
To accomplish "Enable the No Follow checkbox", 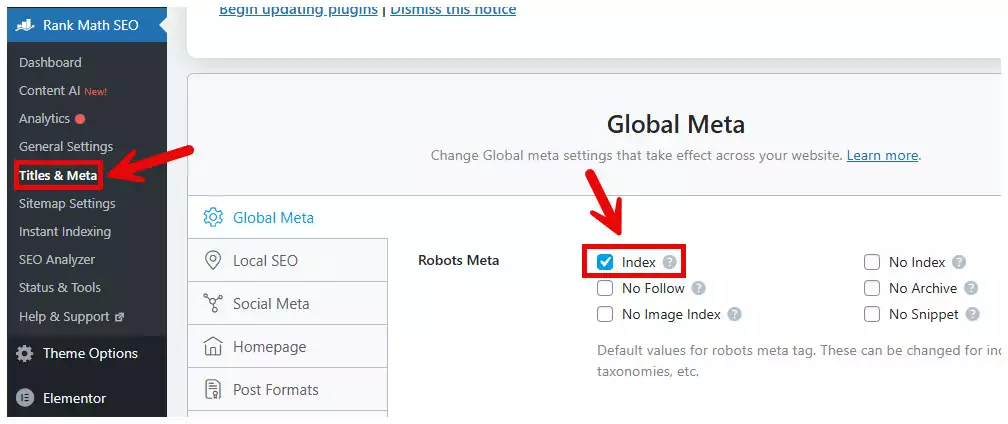I will (x=605, y=288).
